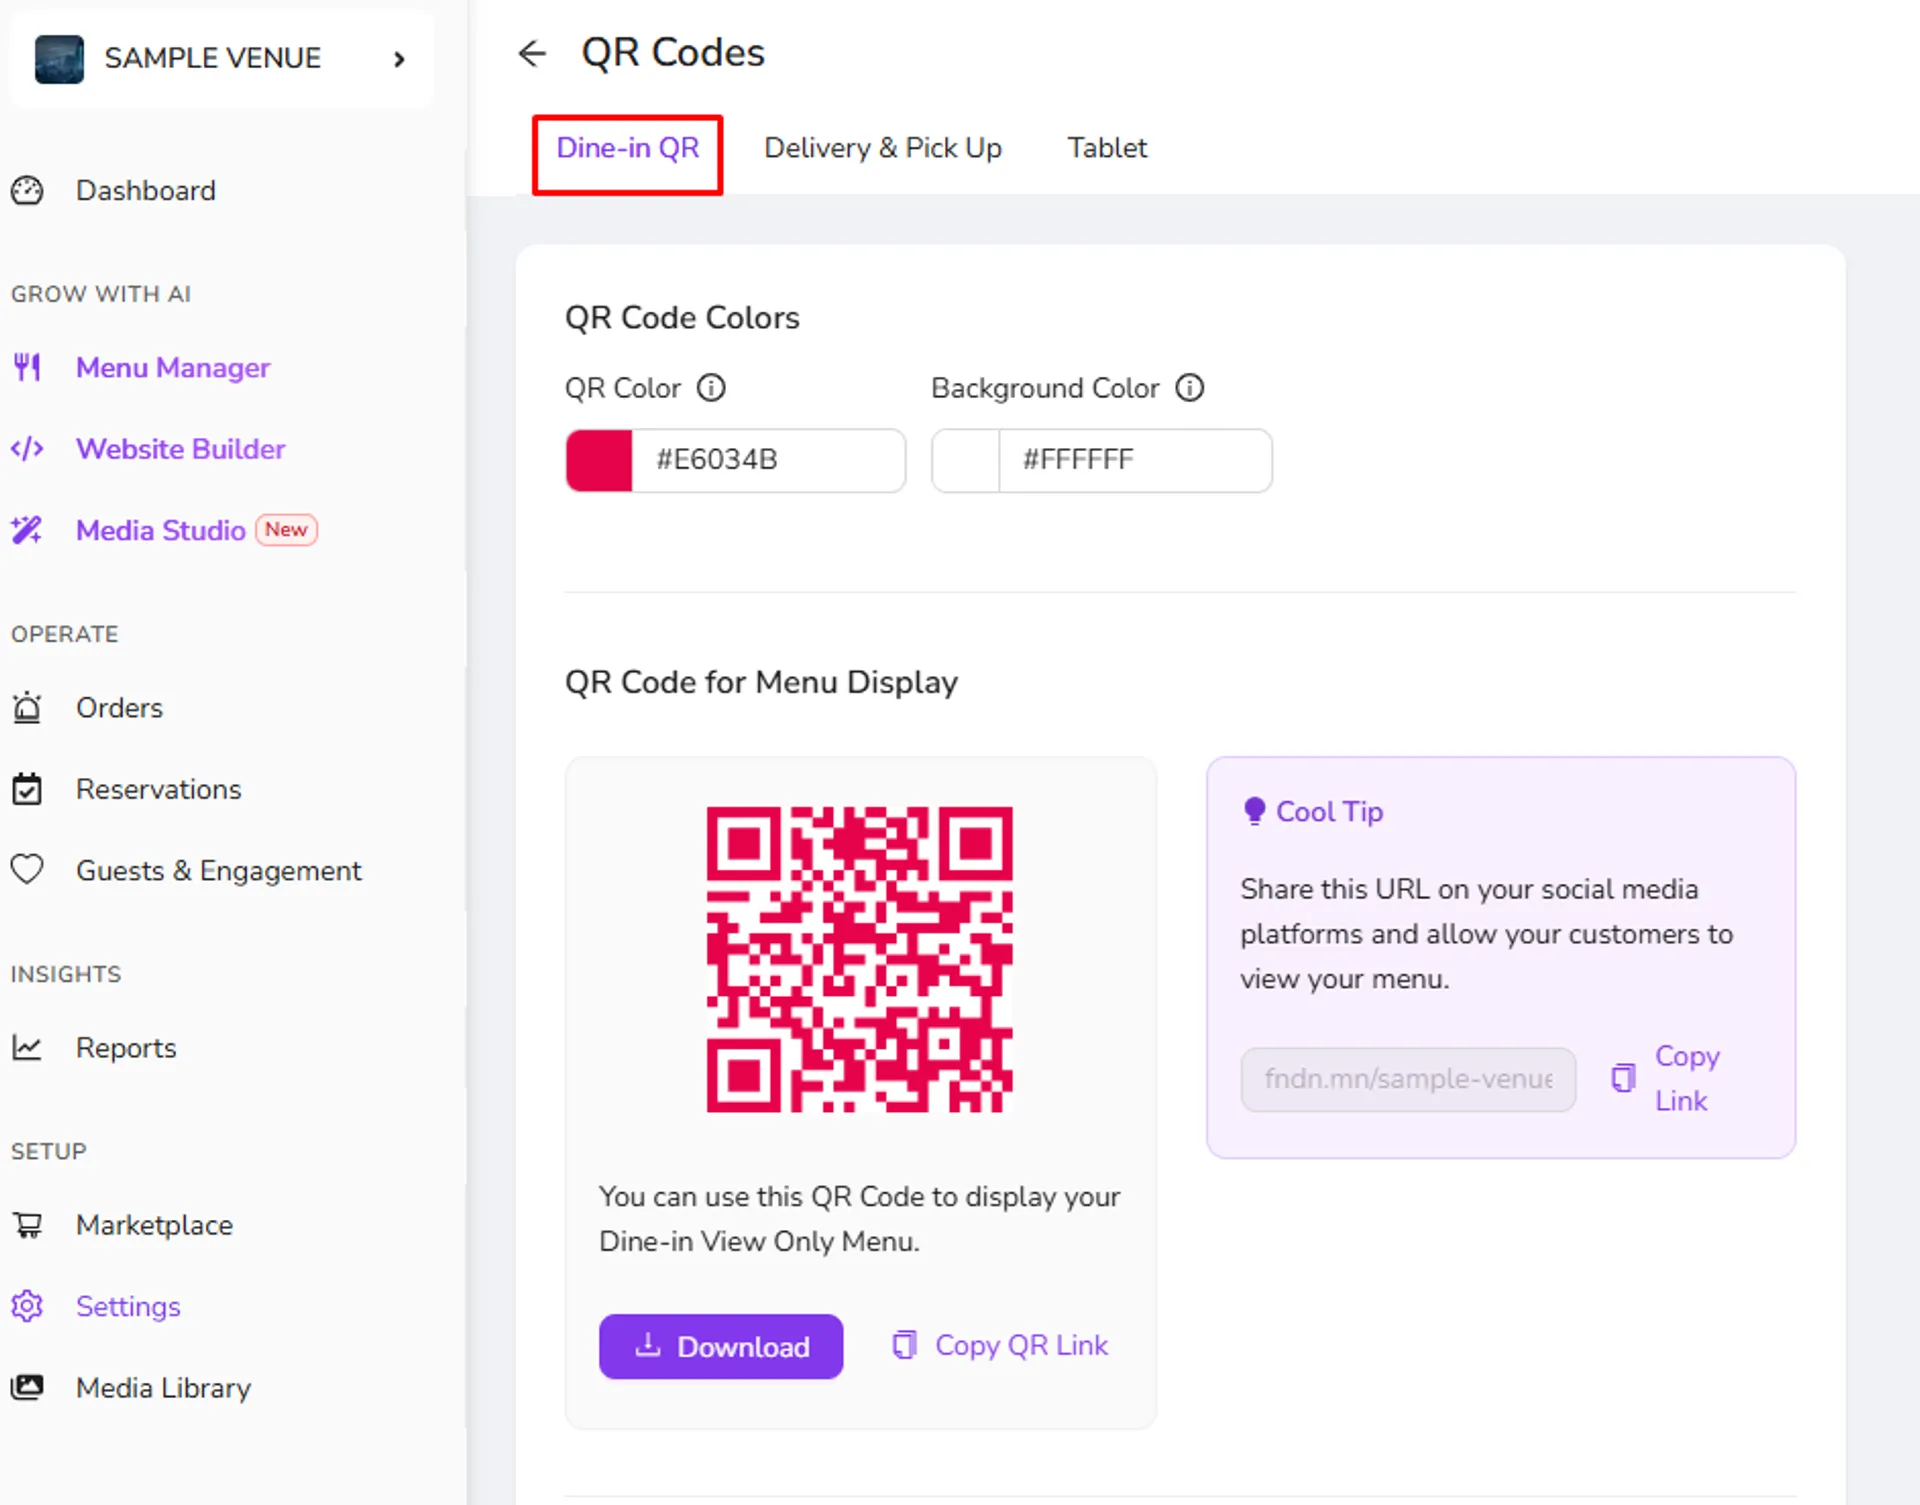This screenshot has width=1920, height=1505.
Task: Click the info icon next to QR Color
Action: coord(711,387)
